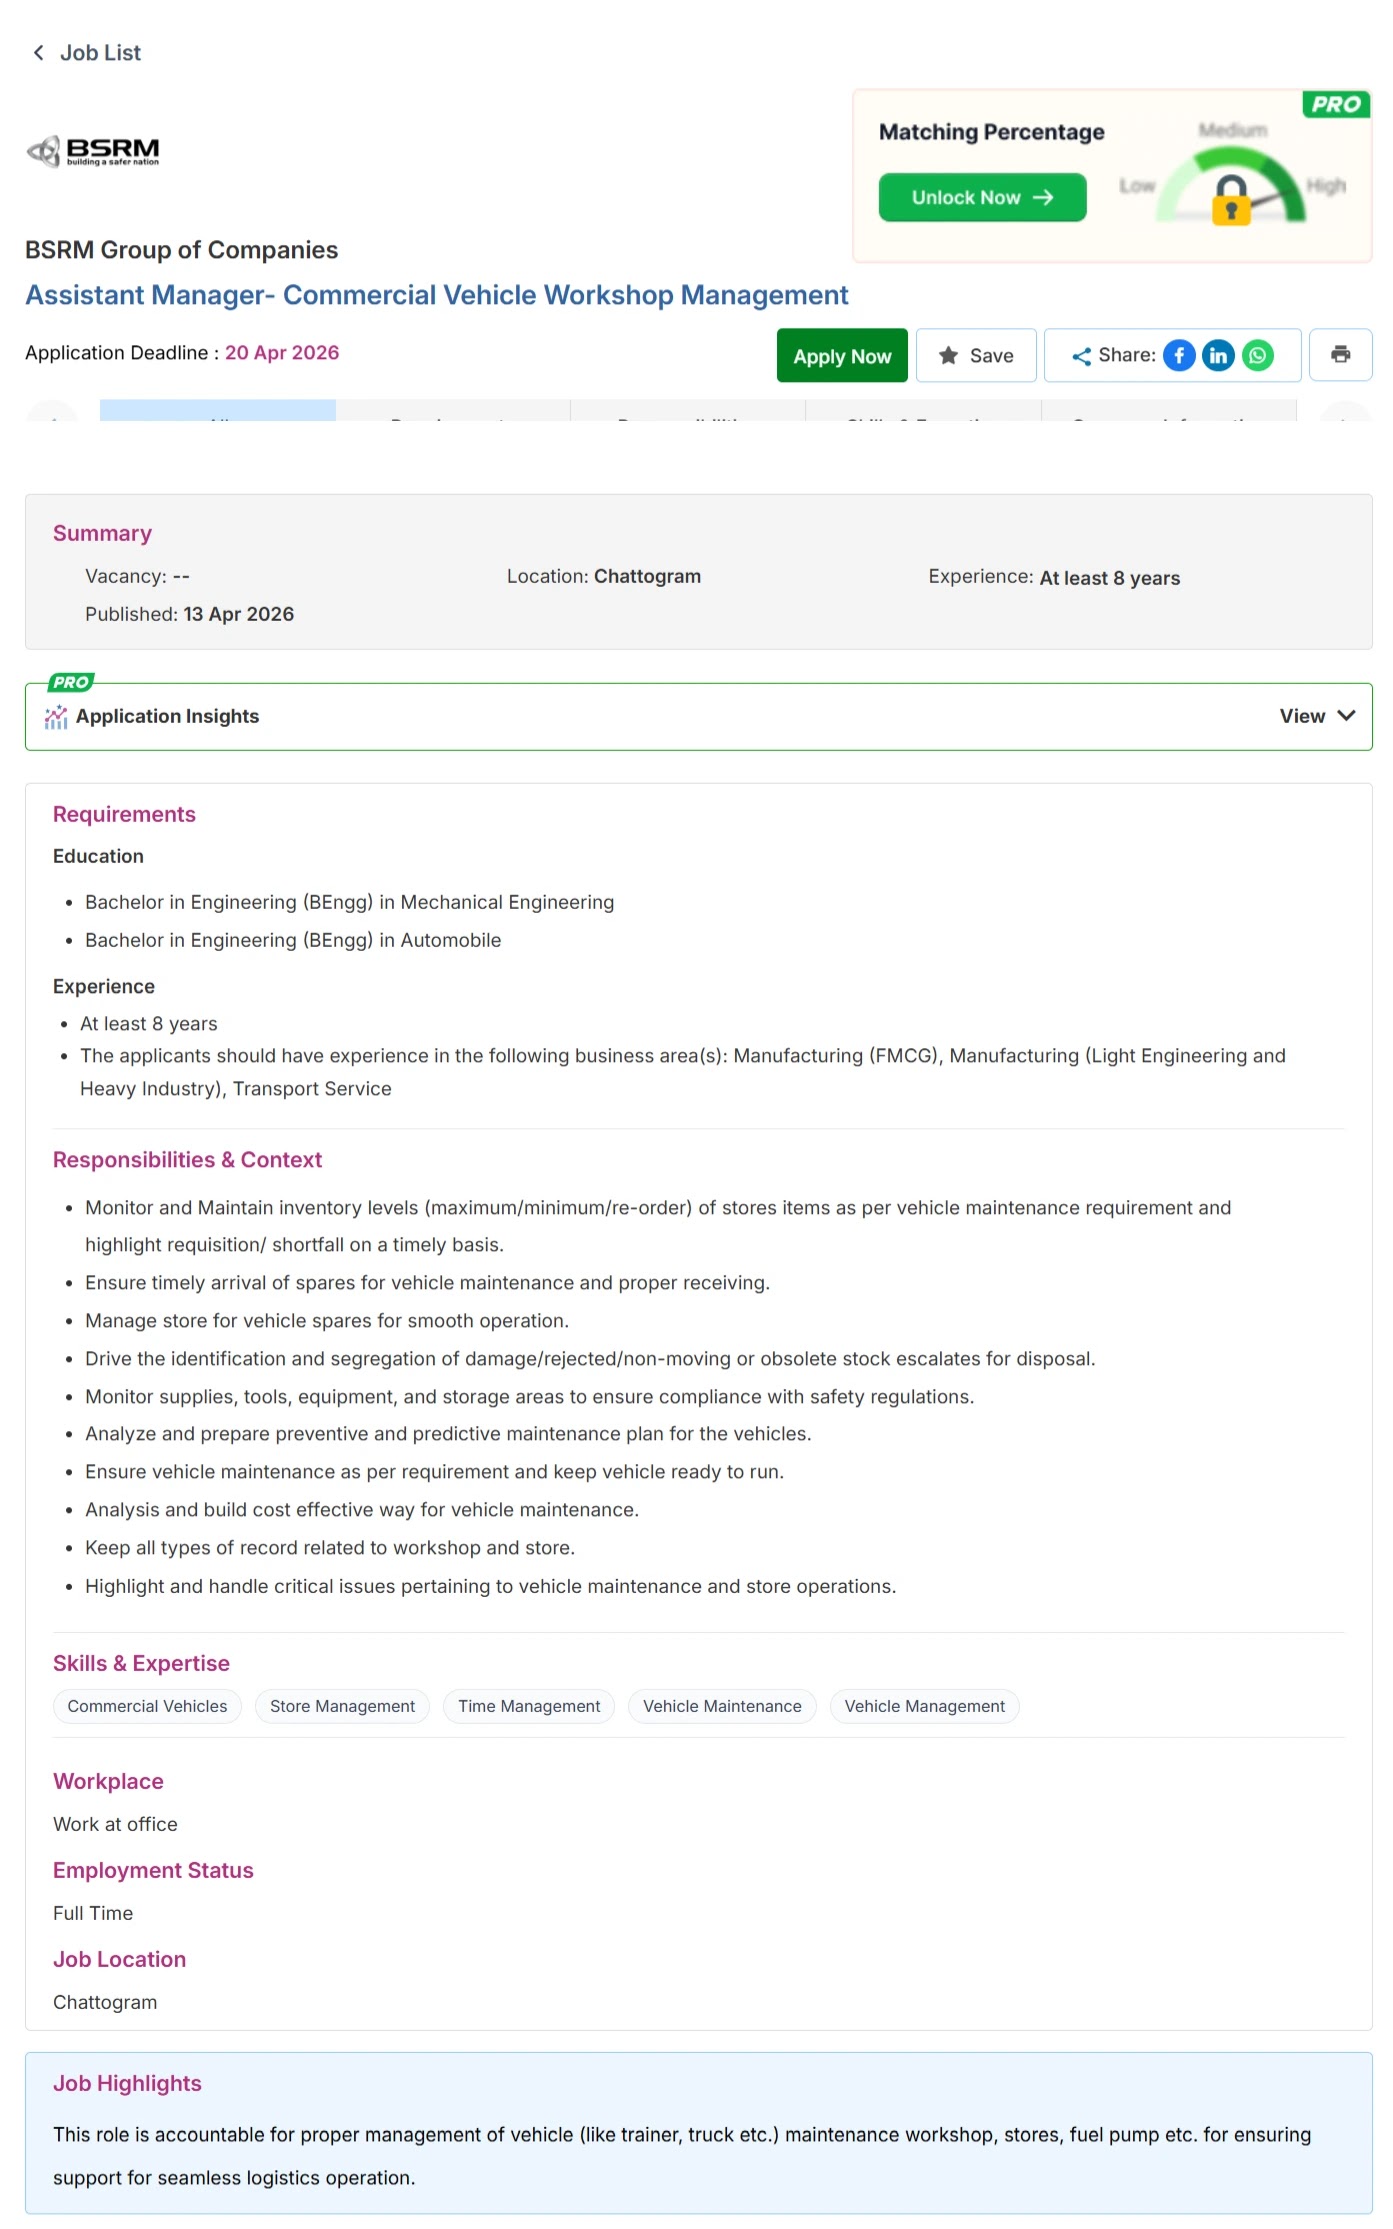The width and height of the screenshot is (1393, 2229).
Task: Share the job via WhatsApp
Action: tap(1258, 356)
